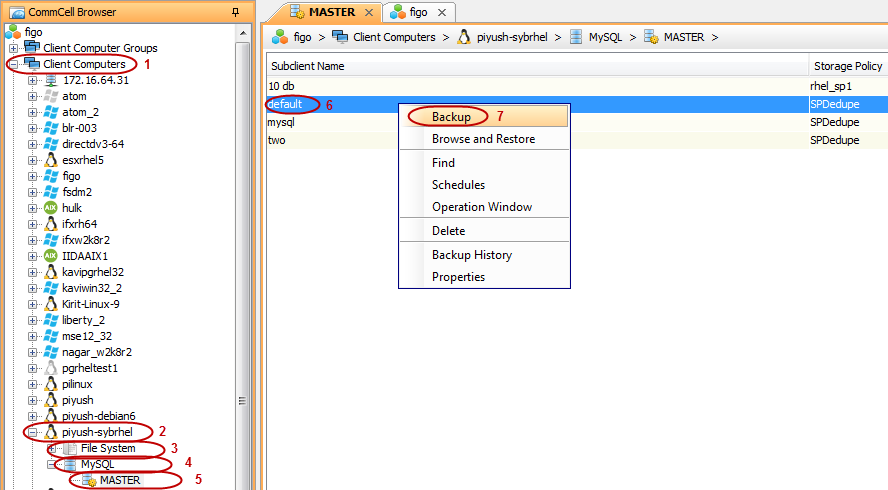Viewport: 888px width, 490px height.
Task: Click the figo root node icon in tree
Action: [12, 32]
